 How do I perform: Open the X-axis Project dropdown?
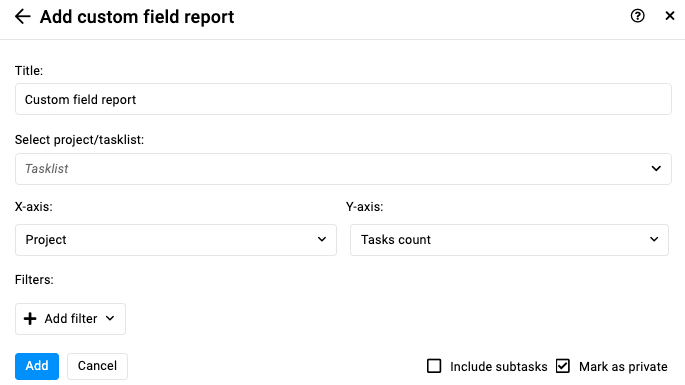[x=176, y=240]
